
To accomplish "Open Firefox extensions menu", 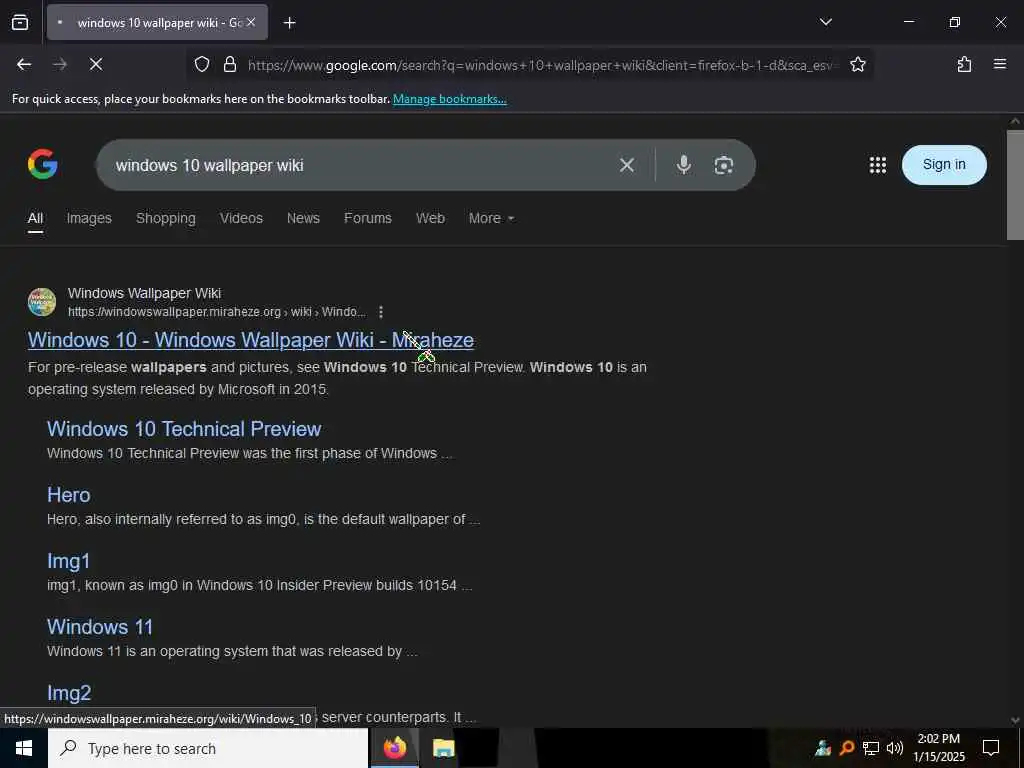I will 964,65.
